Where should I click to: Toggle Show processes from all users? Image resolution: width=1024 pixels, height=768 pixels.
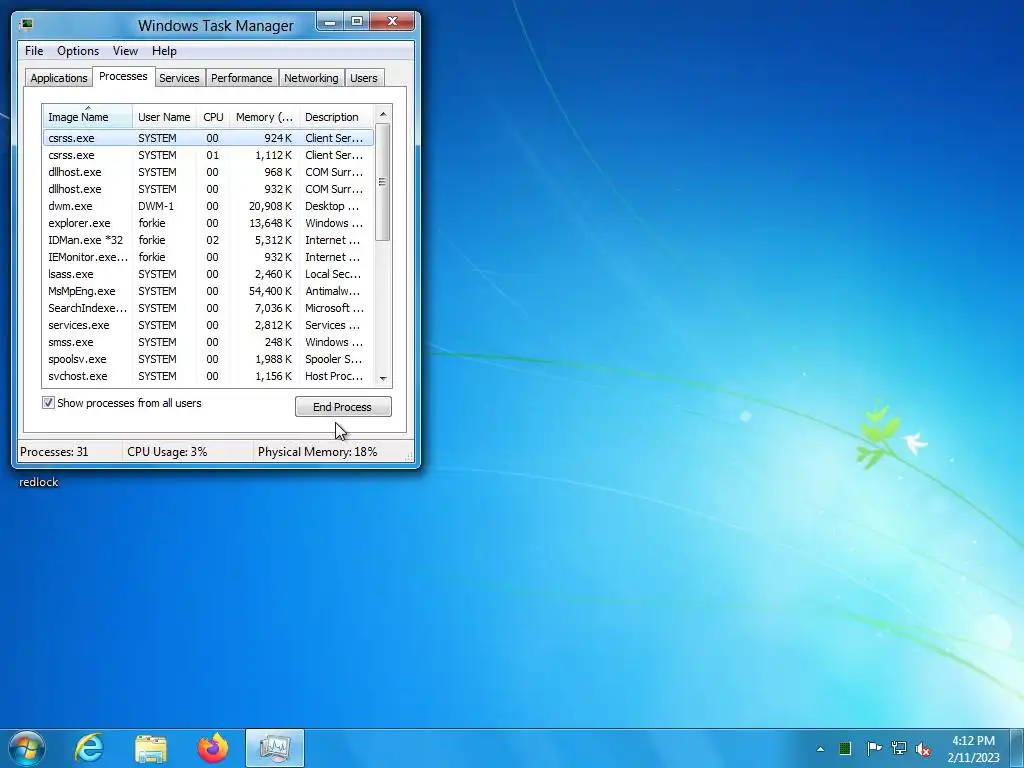48,403
